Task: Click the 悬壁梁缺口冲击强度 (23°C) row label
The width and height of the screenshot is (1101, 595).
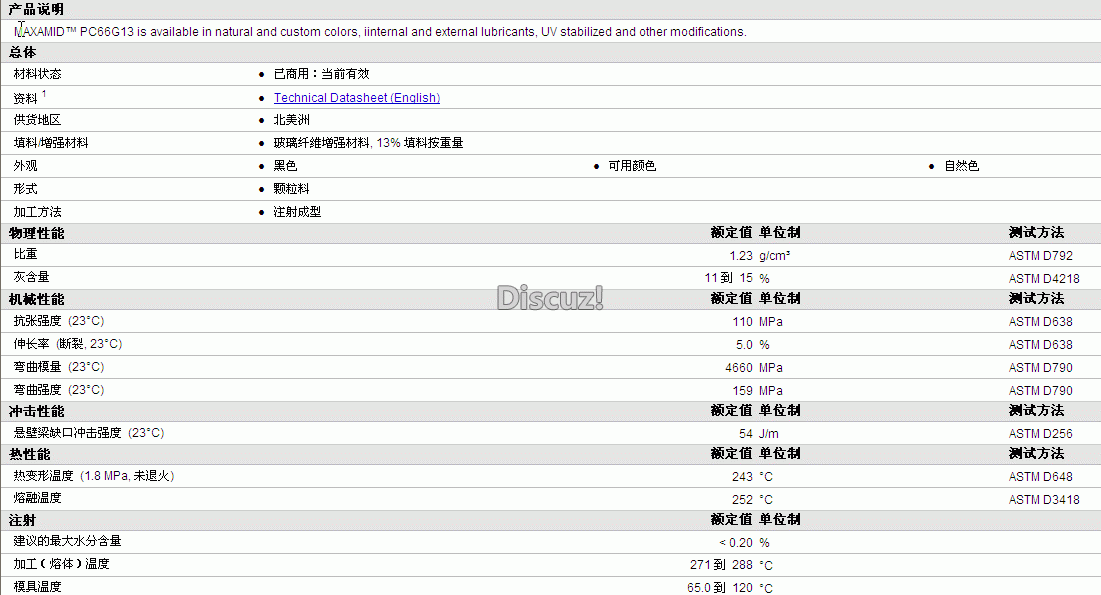Action: tap(89, 433)
